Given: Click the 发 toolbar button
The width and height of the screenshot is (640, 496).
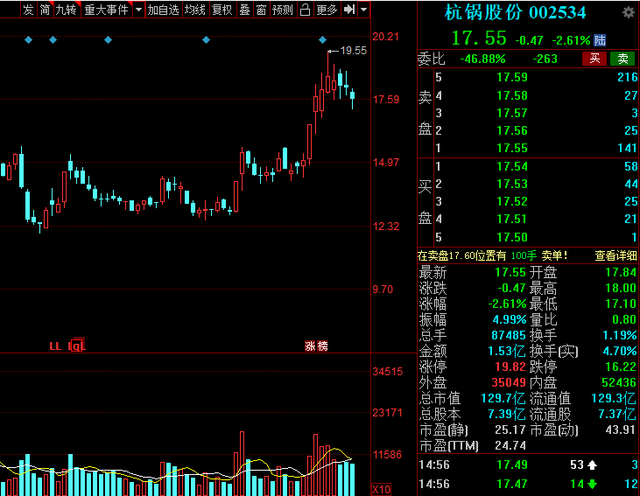Looking at the screenshot, I should click(28, 9).
